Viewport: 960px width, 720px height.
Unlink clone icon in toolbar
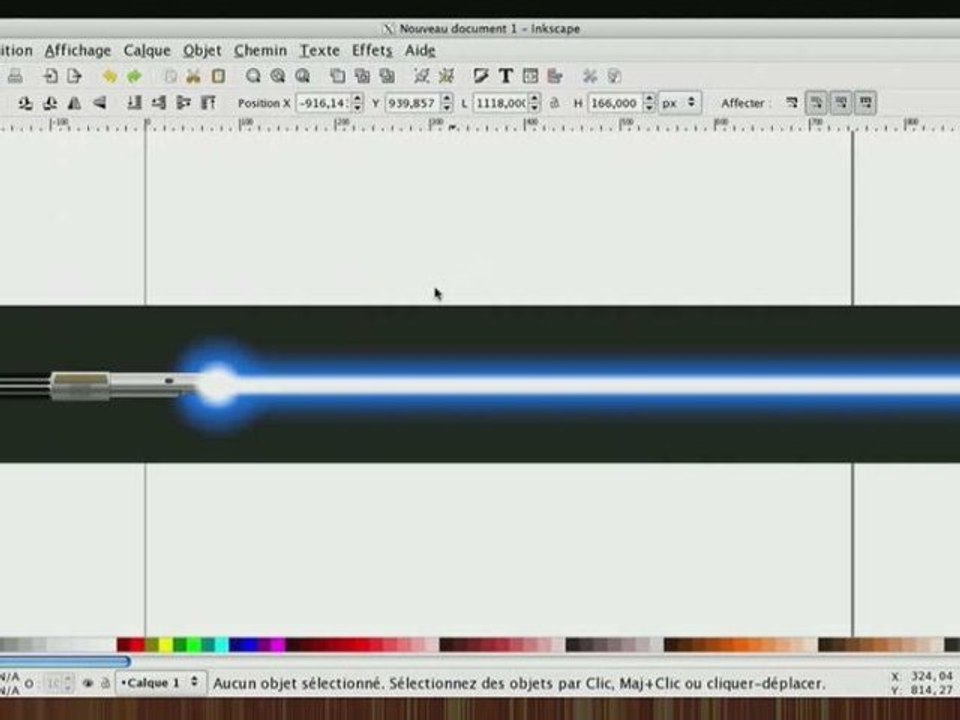coord(386,76)
